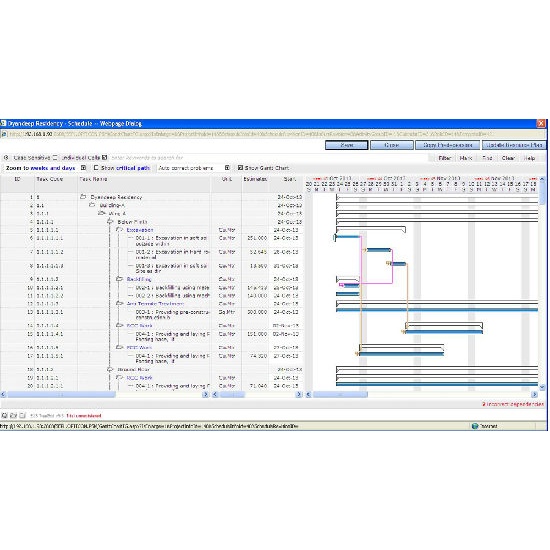This screenshot has width=550, height=550.
Task: Toggle the Case Sensitive checkbox
Action: pyautogui.click(x=55, y=157)
